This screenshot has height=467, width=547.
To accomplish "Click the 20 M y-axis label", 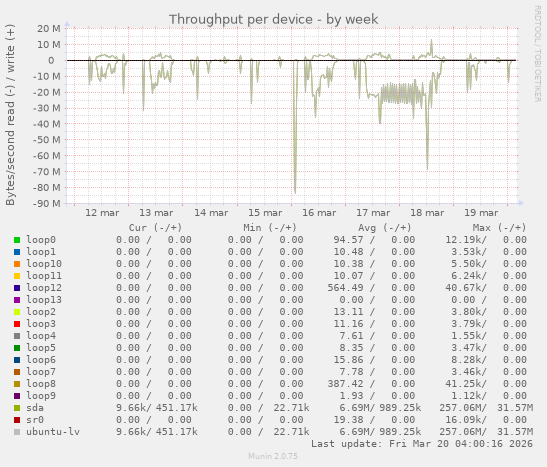I will click(x=49, y=29).
